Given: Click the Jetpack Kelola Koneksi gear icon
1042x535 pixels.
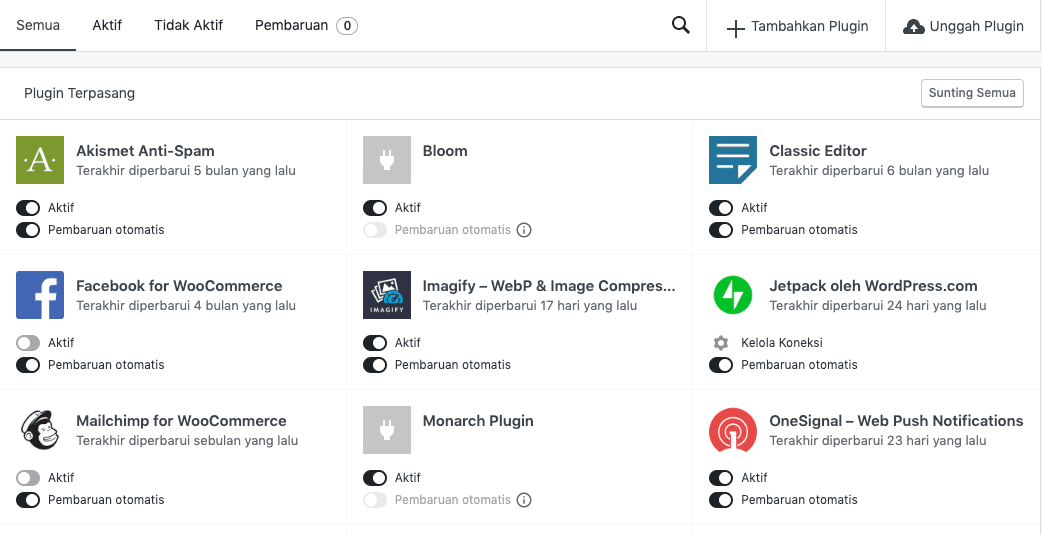Looking at the screenshot, I should coord(721,343).
